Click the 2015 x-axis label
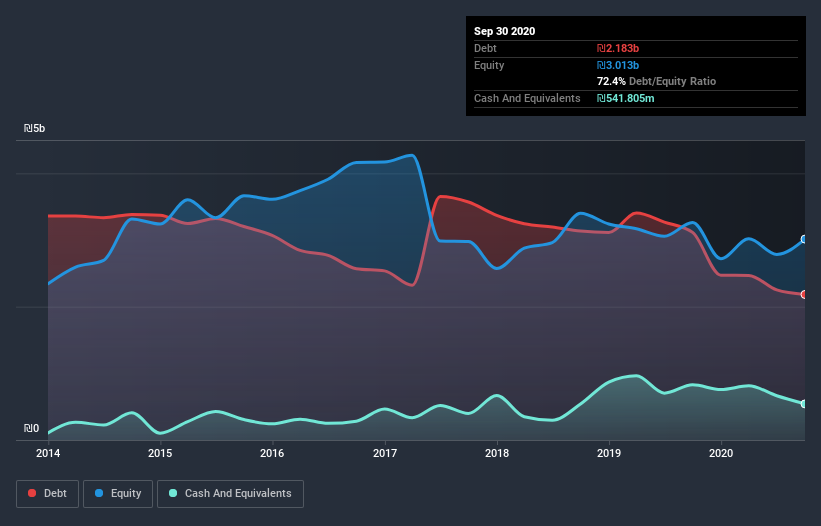 (160, 453)
